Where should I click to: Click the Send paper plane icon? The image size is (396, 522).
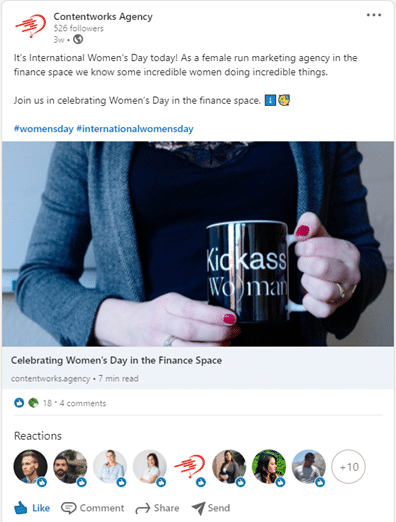(198, 508)
